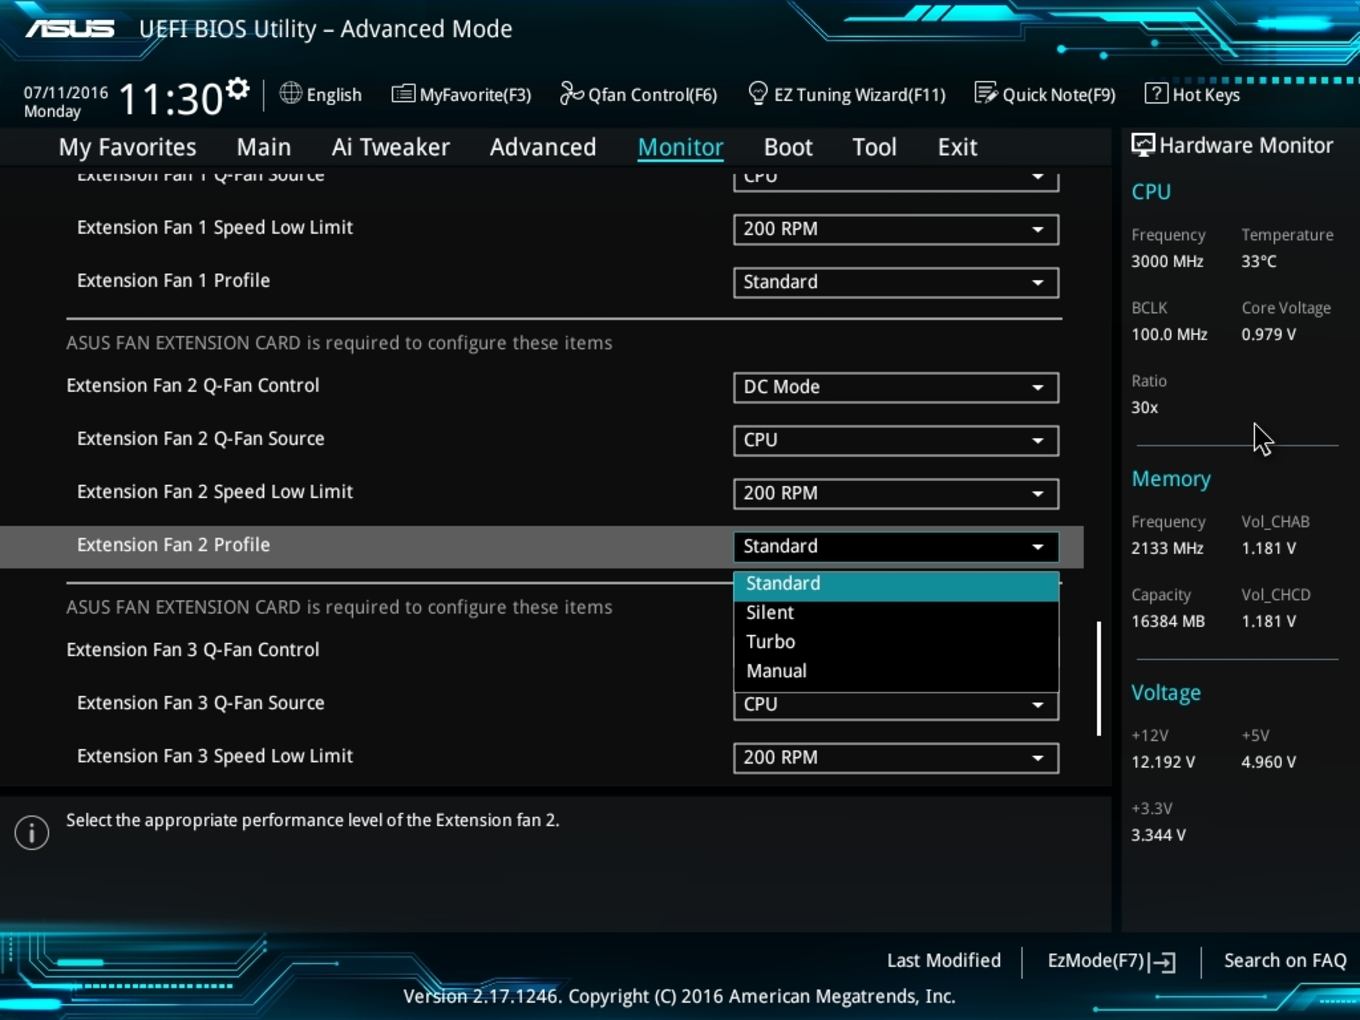Open Extension Fan 2 Speed Low Limit dropdown
1360x1020 pixels.
896,493
